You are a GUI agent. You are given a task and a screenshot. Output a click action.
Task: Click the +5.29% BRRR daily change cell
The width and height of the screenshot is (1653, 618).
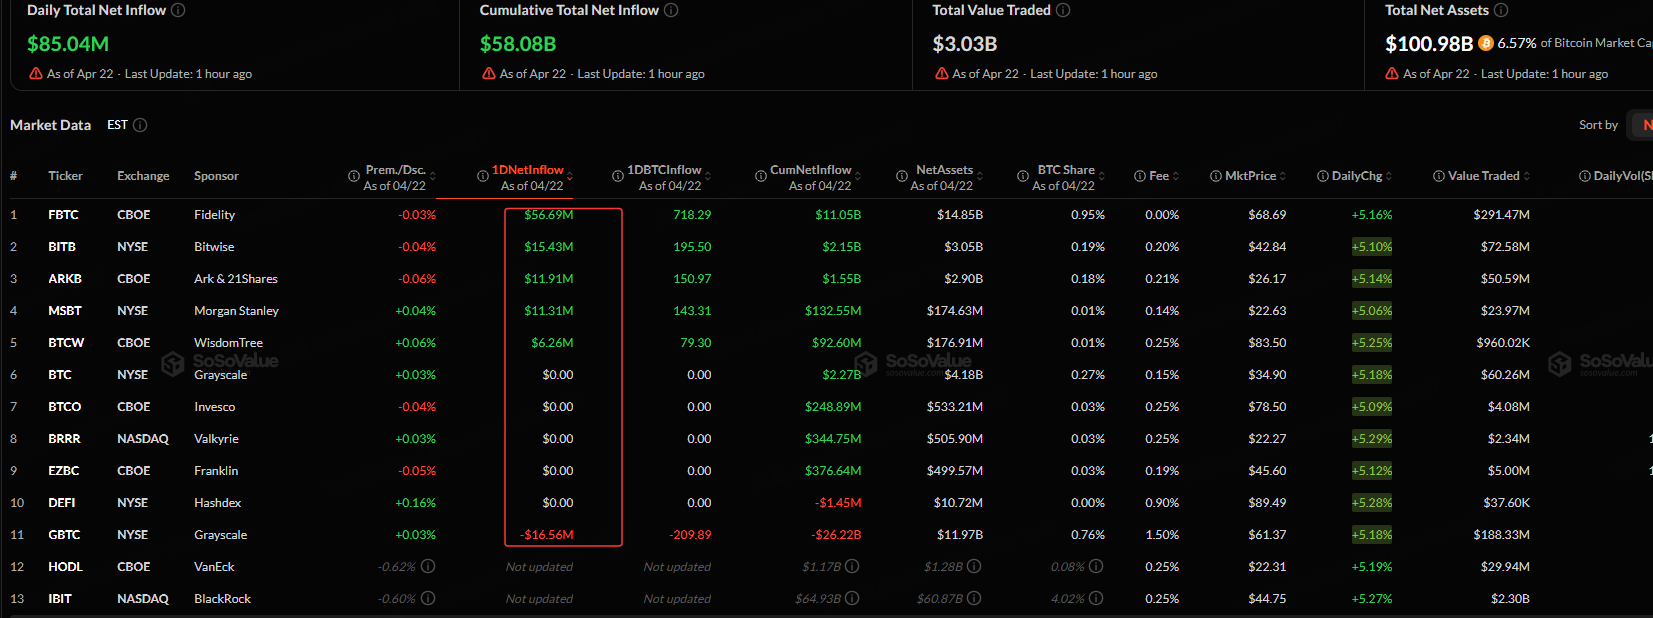(1372, 439)
